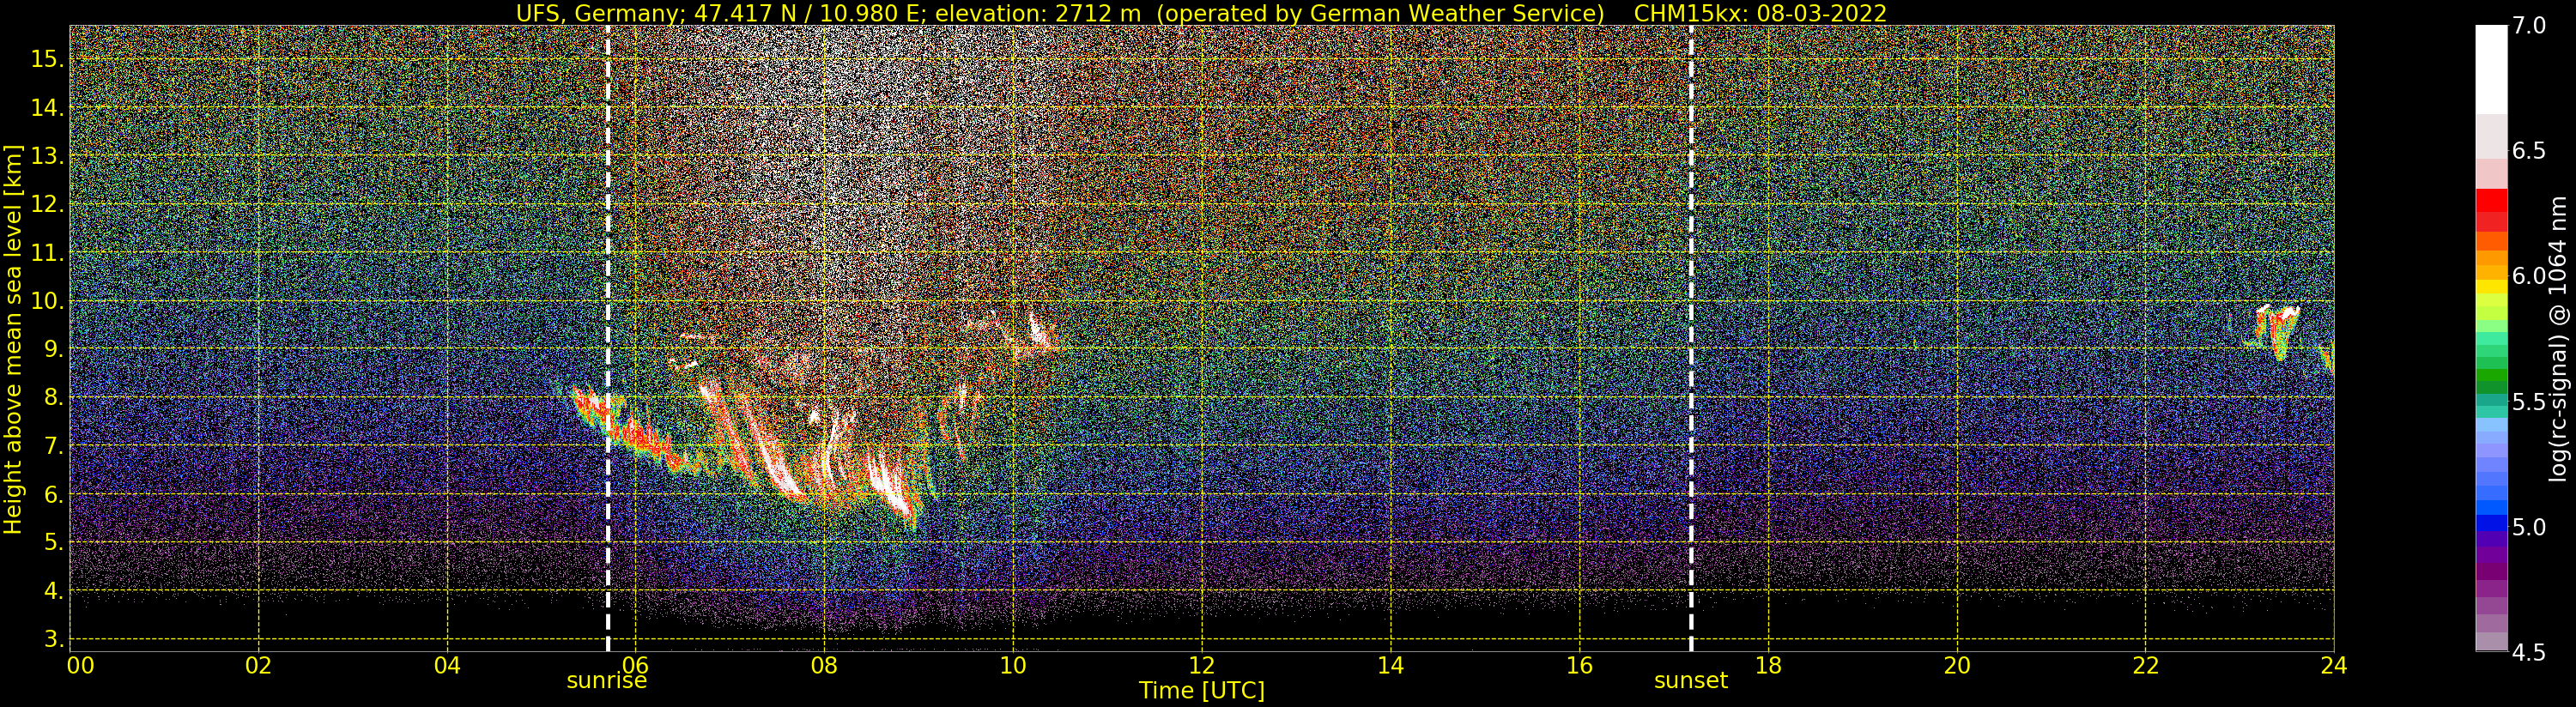Click the "5." height axis tick label
The image size is (2576, 707).
click(54, 542)
